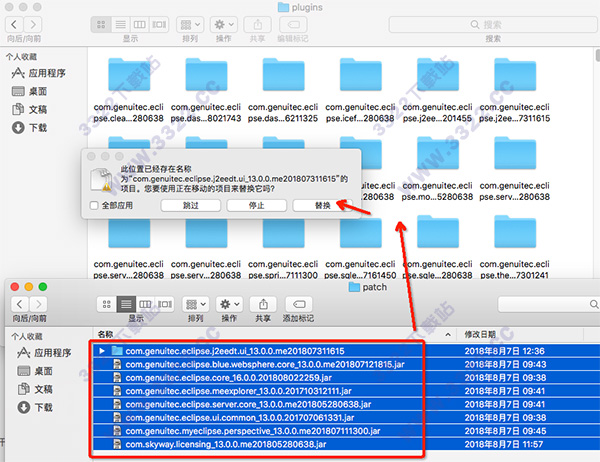Select server.core_13.0.0 jar file
This screenshot has width=600, height=462.
click(346, 404)
